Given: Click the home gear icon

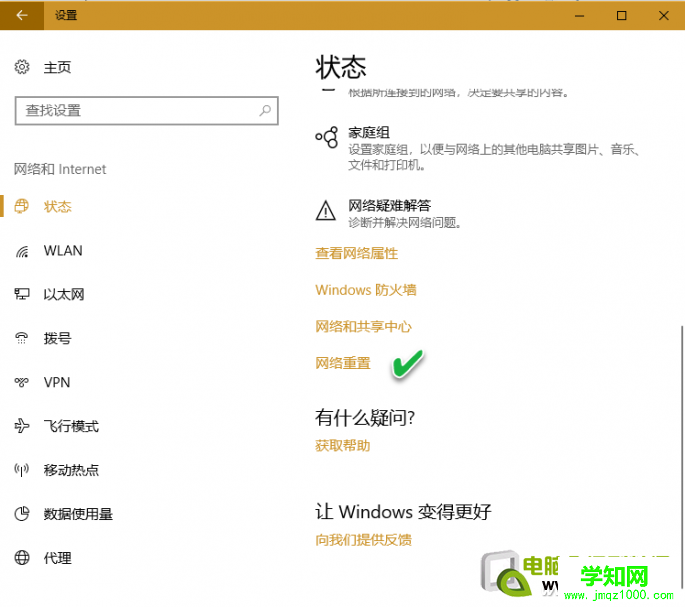Looking at the screenshot, I should click(22, 67).
